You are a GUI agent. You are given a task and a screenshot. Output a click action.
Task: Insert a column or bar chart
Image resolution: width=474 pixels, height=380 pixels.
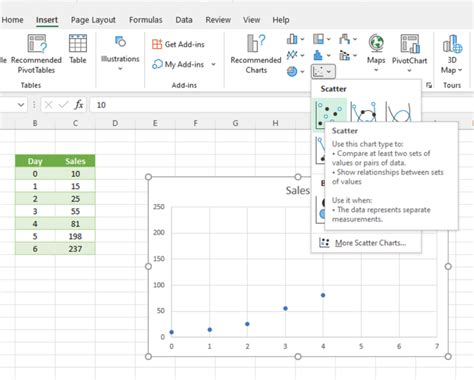pyautogui.click(x=292, y=39)
